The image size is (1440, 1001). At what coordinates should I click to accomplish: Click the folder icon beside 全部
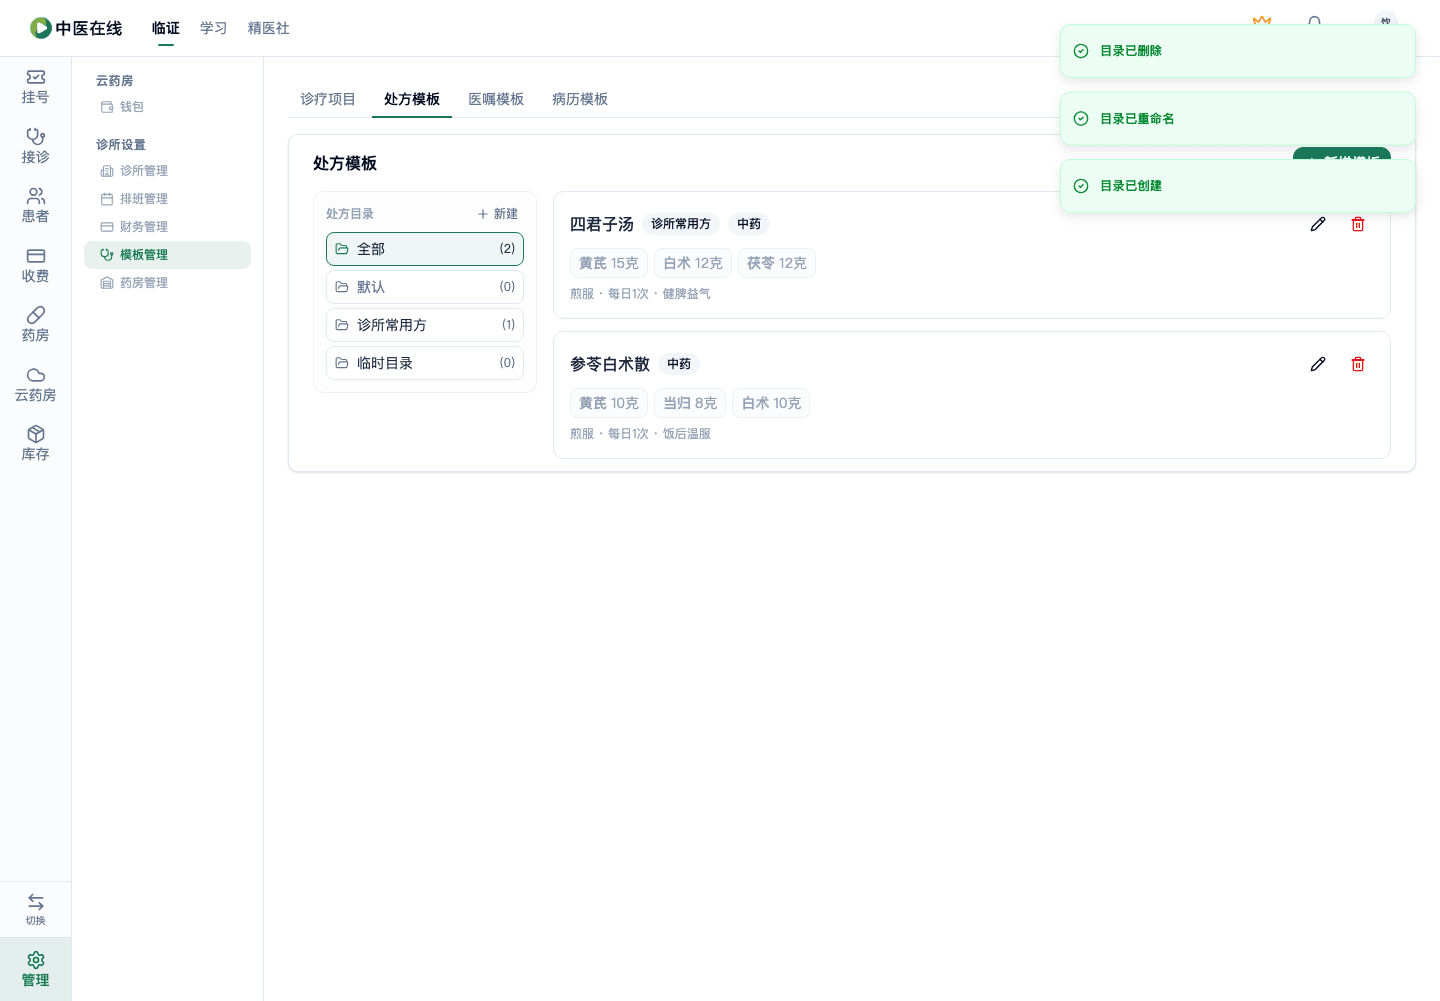pos(342,249)
